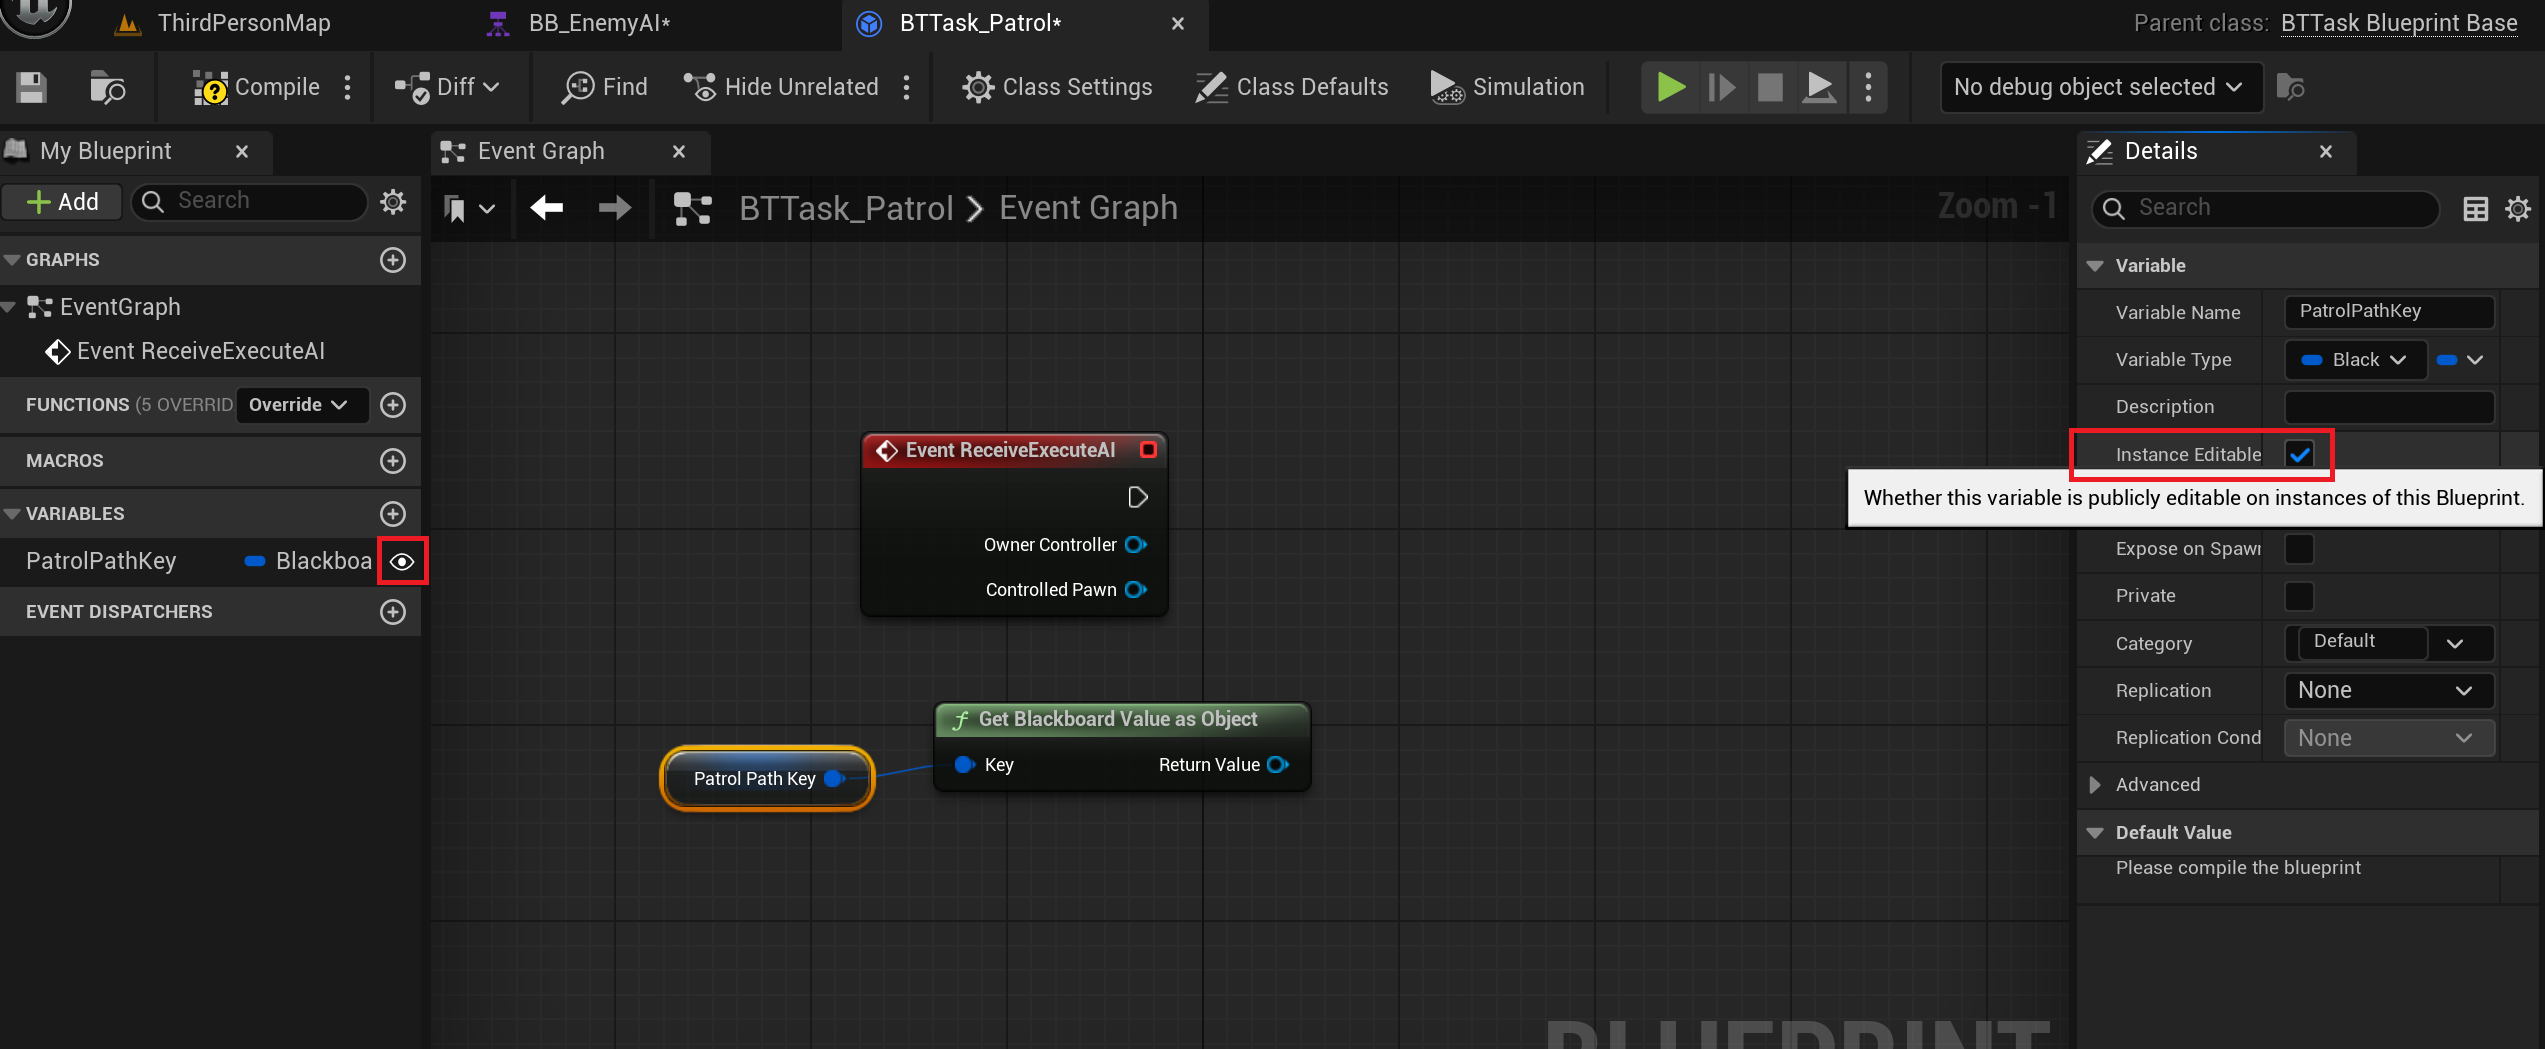Open the variable container type dropdown
This screenshot has height=1049, width=2545.
(2459, 360)
